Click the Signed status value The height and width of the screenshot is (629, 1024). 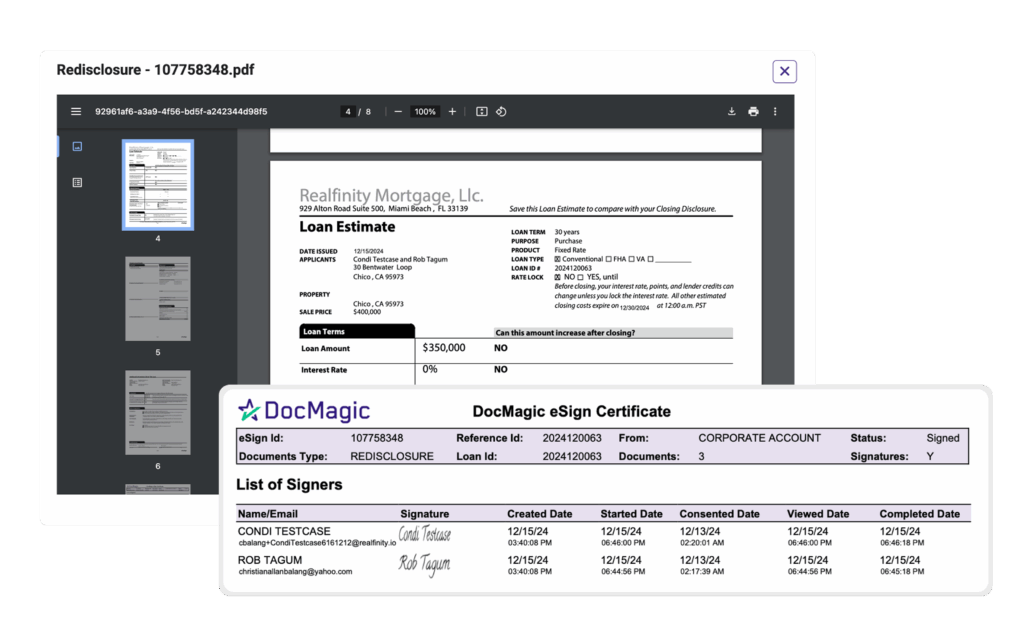[x=943, y=438]
